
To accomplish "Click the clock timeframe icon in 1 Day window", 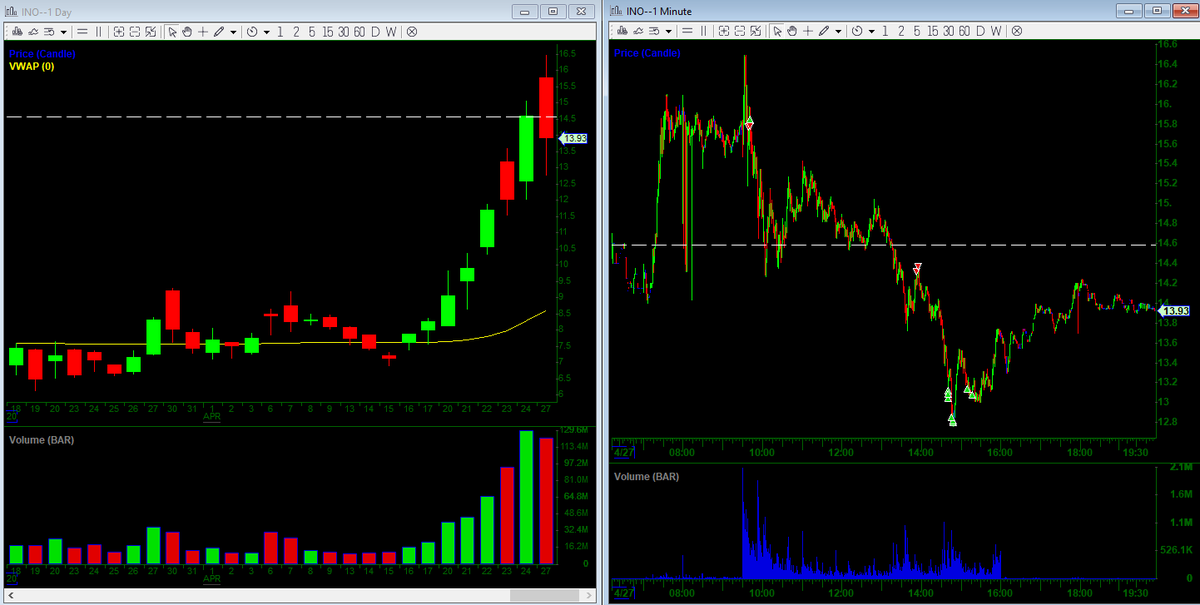I will 252,31.
